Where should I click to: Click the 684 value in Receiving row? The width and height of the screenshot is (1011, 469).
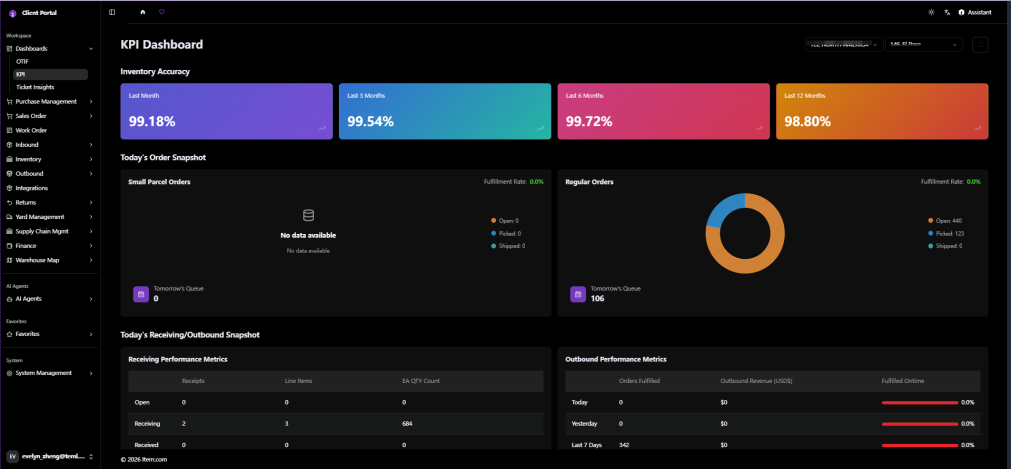407,424
